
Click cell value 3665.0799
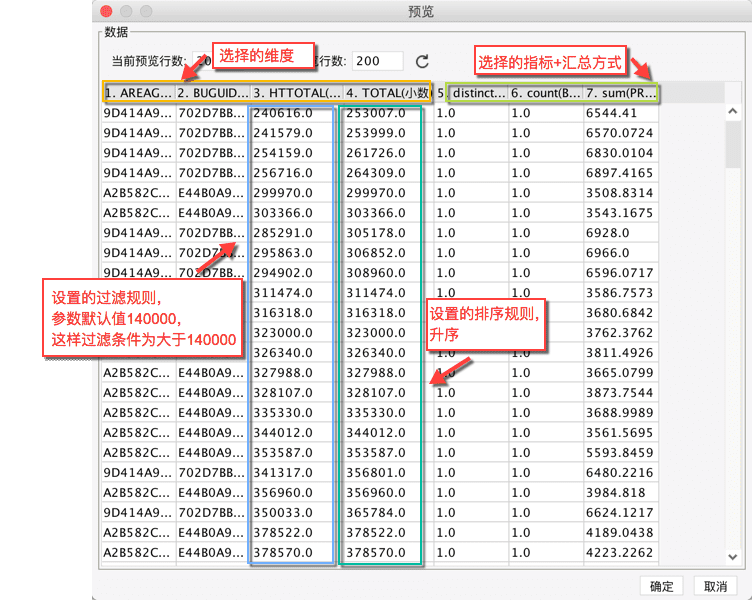(x=619, y=373)
